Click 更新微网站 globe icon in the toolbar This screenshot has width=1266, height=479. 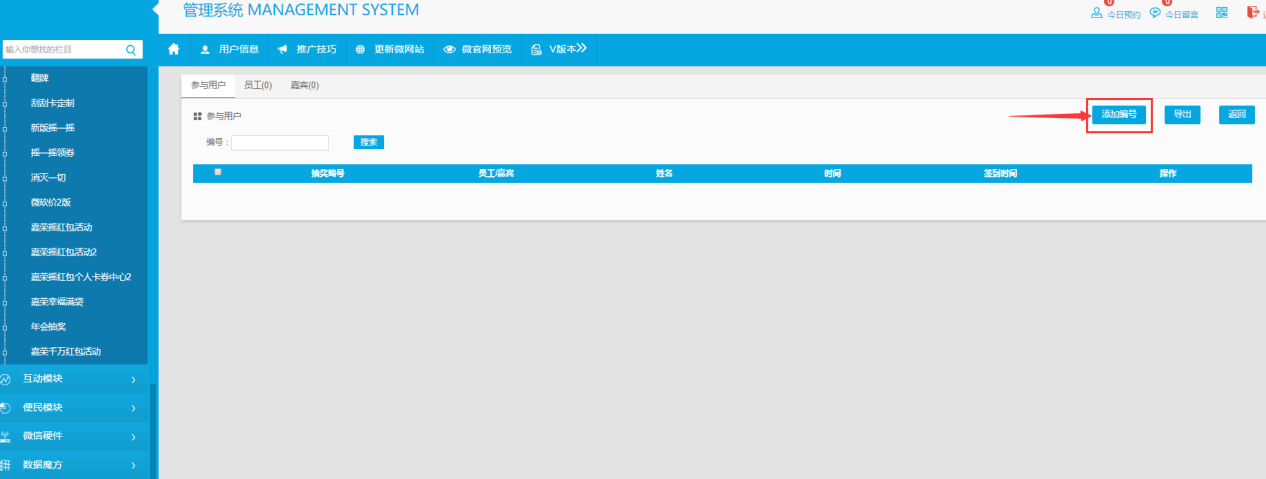(x=360, y=49)
